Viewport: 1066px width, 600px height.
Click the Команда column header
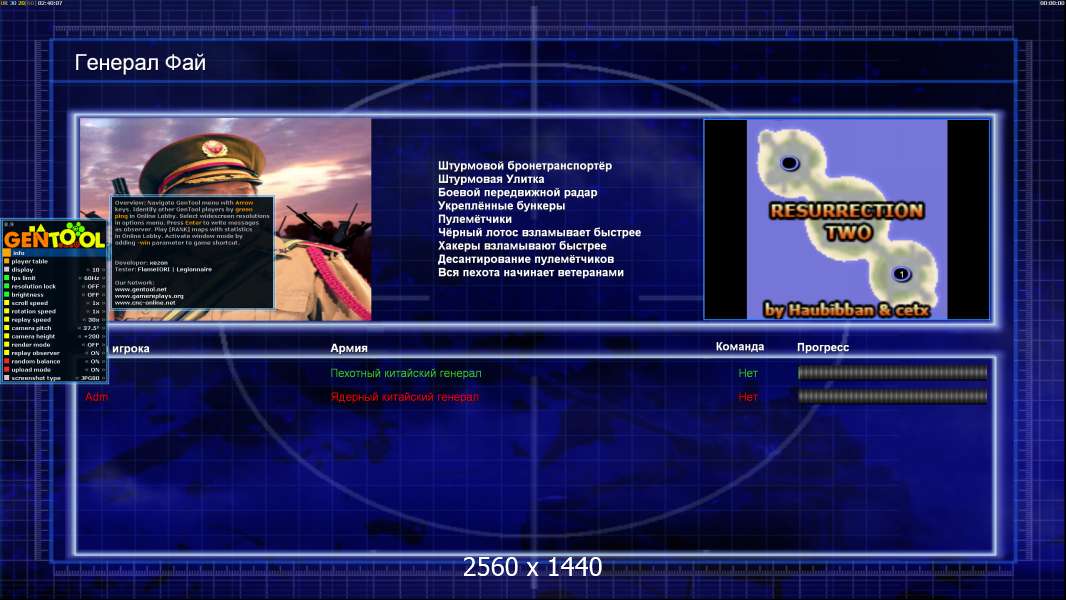click(740, 347)
